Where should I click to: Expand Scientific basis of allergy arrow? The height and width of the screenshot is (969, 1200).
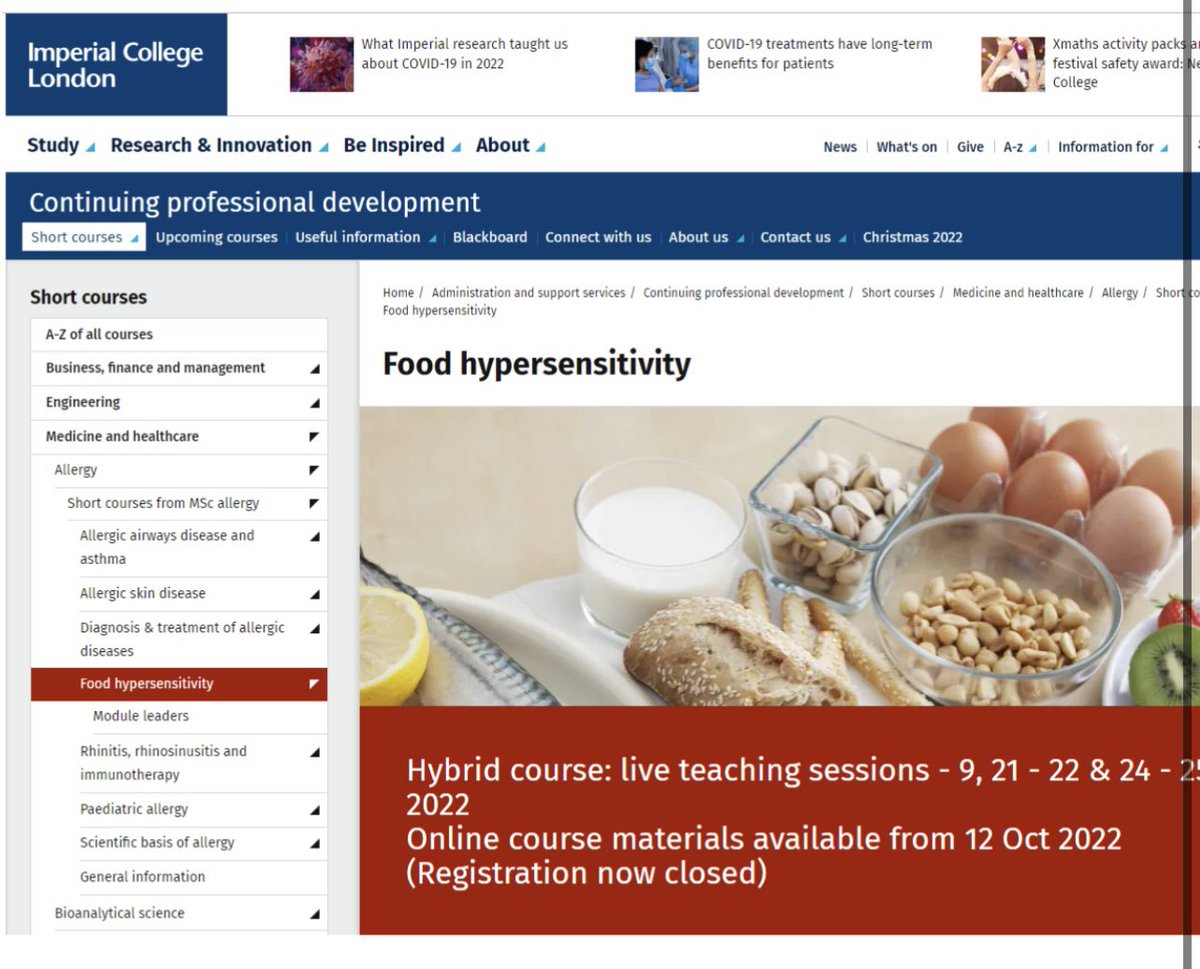[314, 844]
